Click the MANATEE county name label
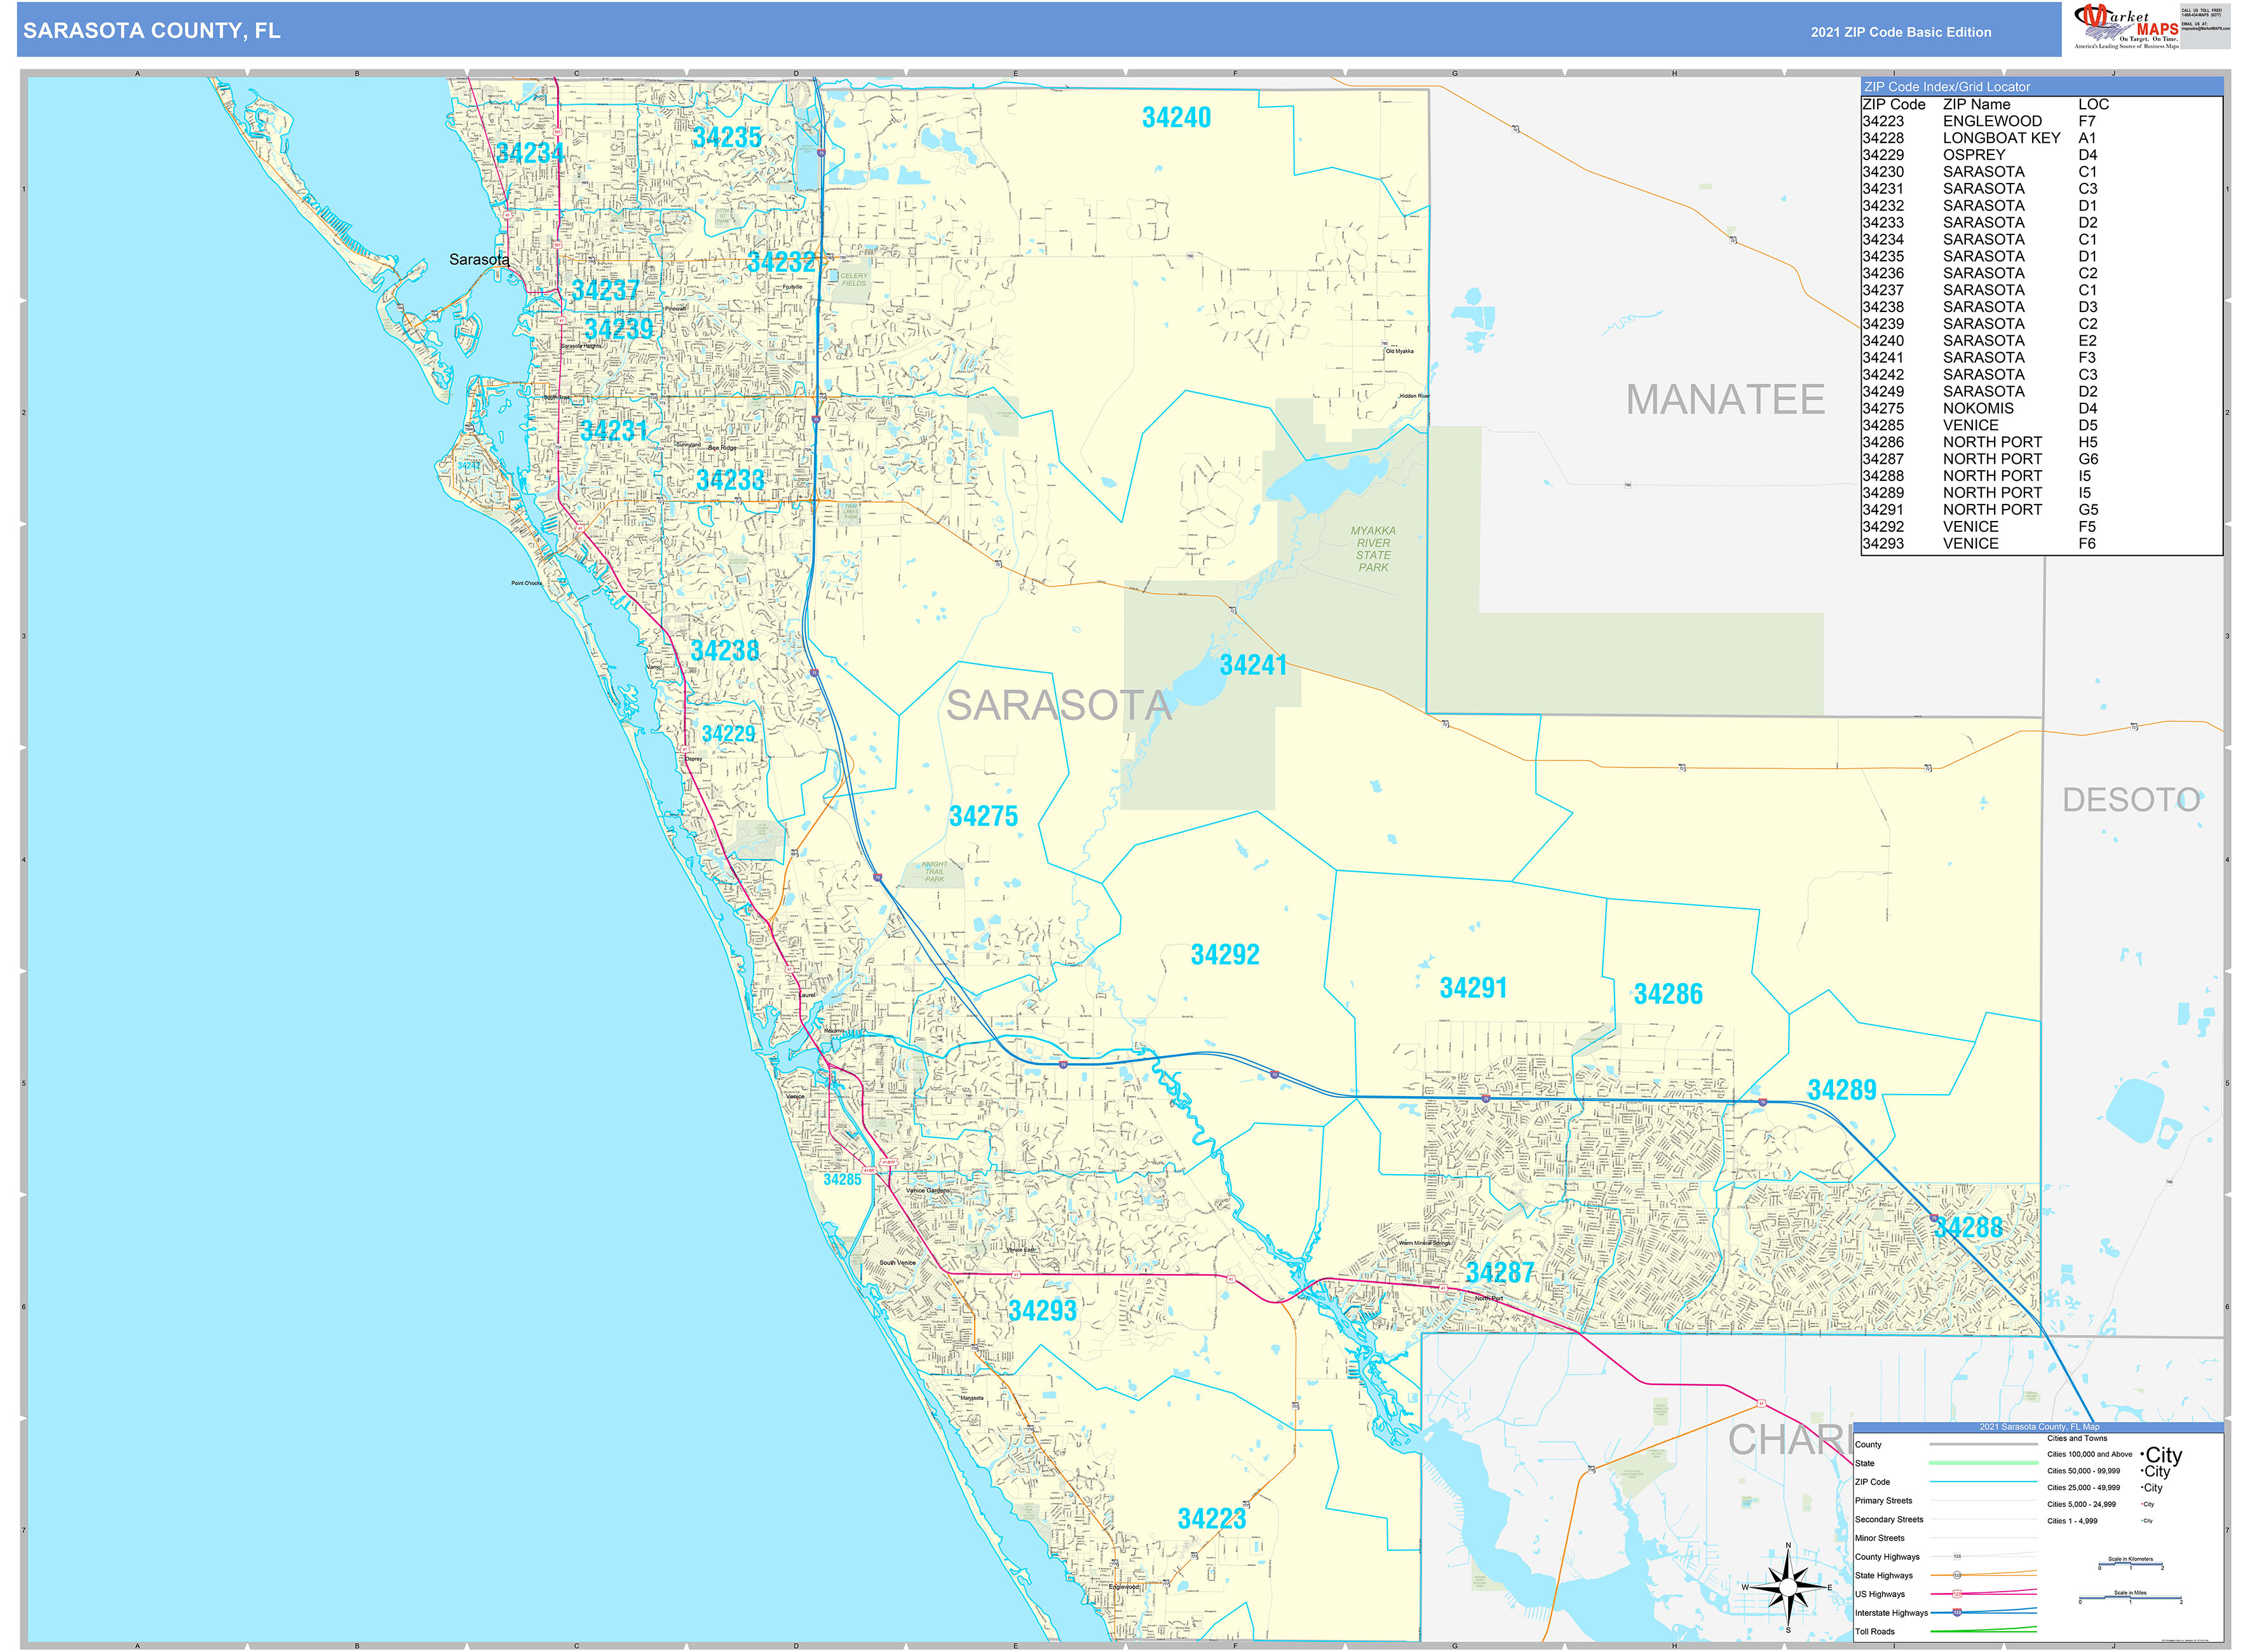 1725,399
